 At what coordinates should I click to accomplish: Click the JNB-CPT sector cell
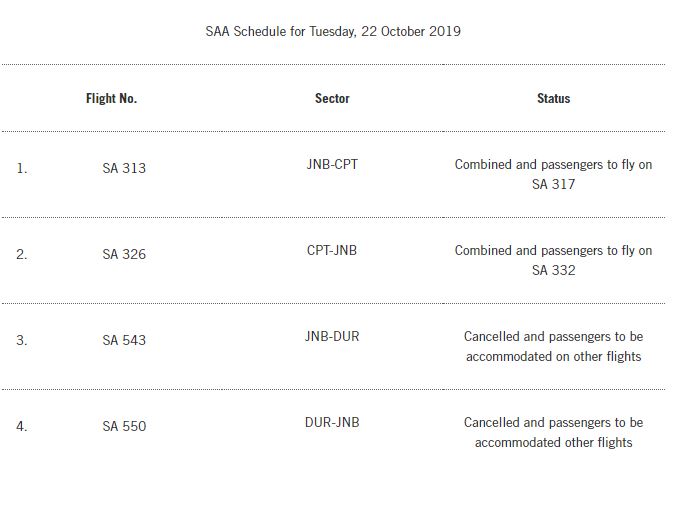pyautogui.click(x=332, y=164)
